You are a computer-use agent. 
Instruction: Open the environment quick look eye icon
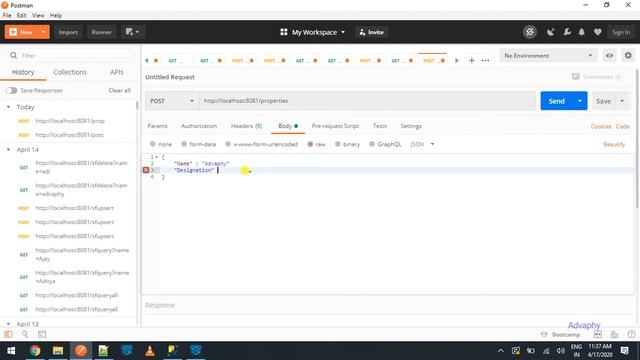tap(609, 56)
